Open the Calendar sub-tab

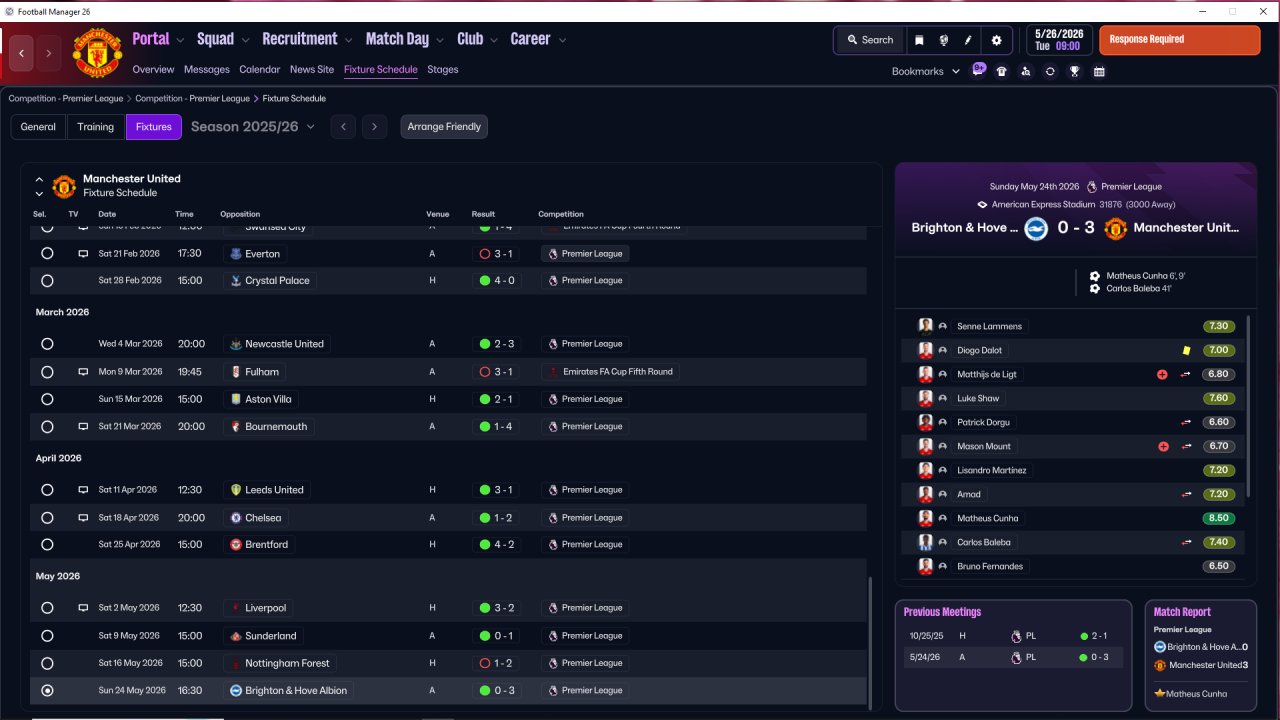(260, 70)
